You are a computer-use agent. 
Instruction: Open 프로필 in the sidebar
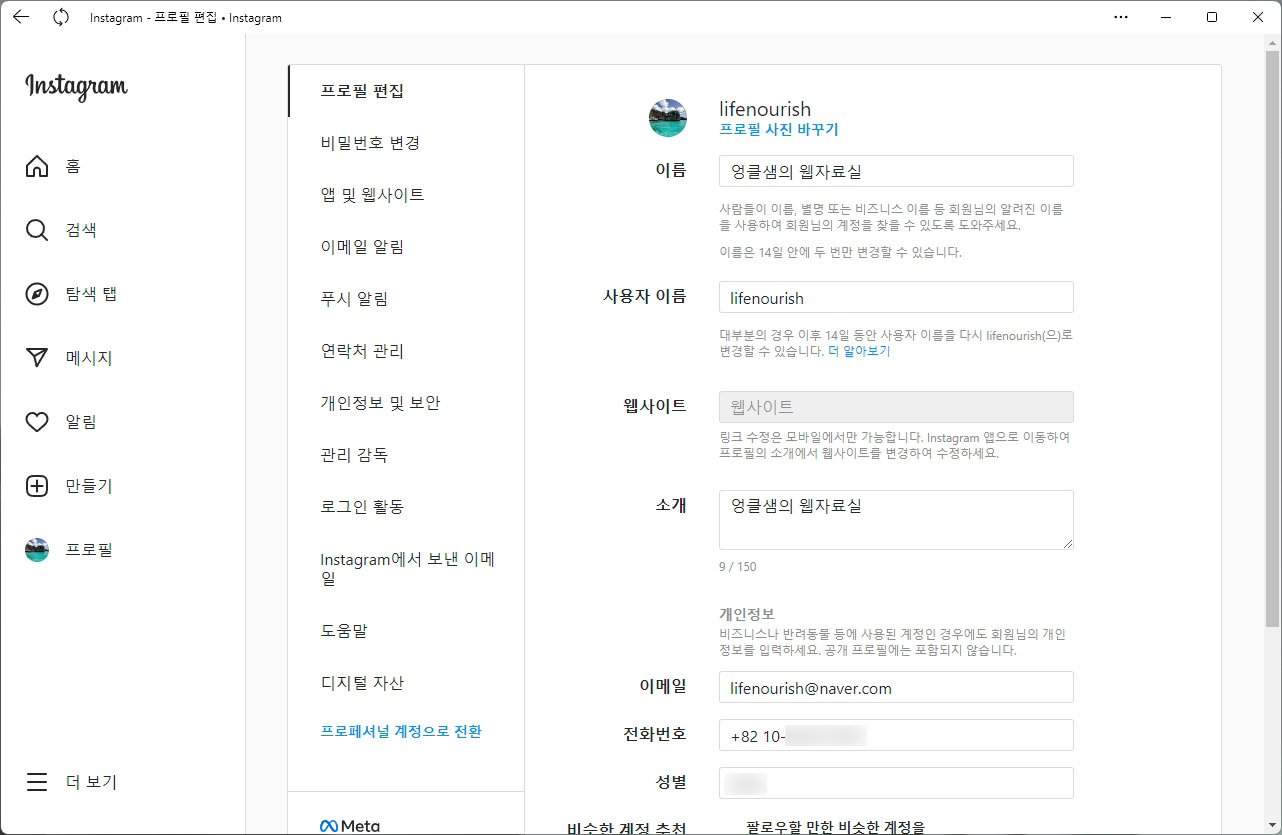point(89,550)
